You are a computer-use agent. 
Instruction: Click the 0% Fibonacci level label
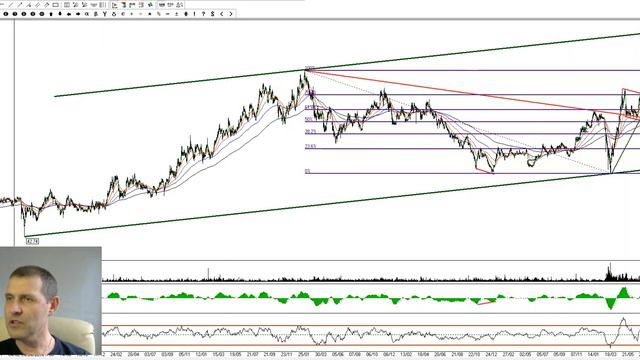307,171
